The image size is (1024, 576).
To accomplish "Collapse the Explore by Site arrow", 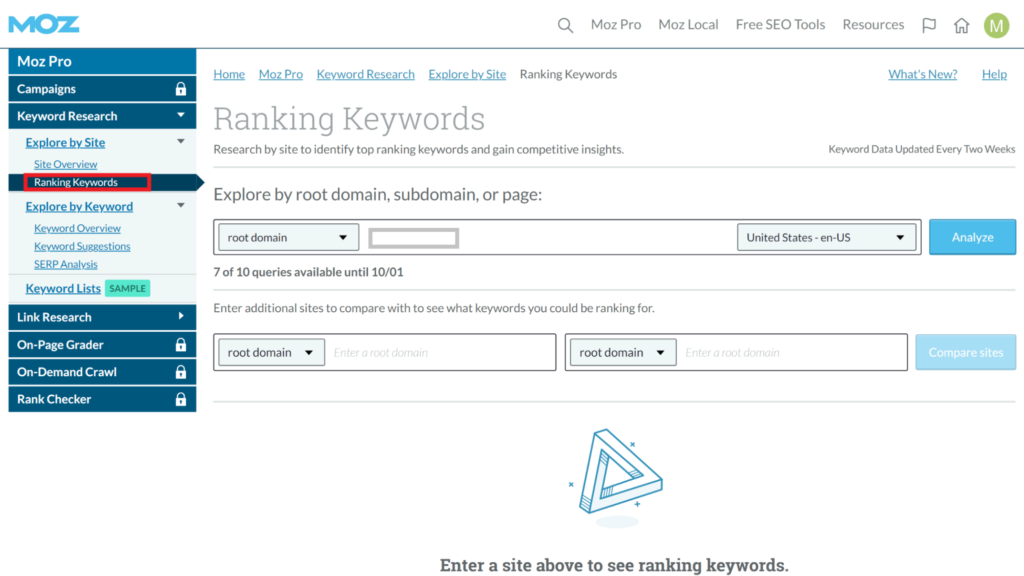I will coord(181,142).
